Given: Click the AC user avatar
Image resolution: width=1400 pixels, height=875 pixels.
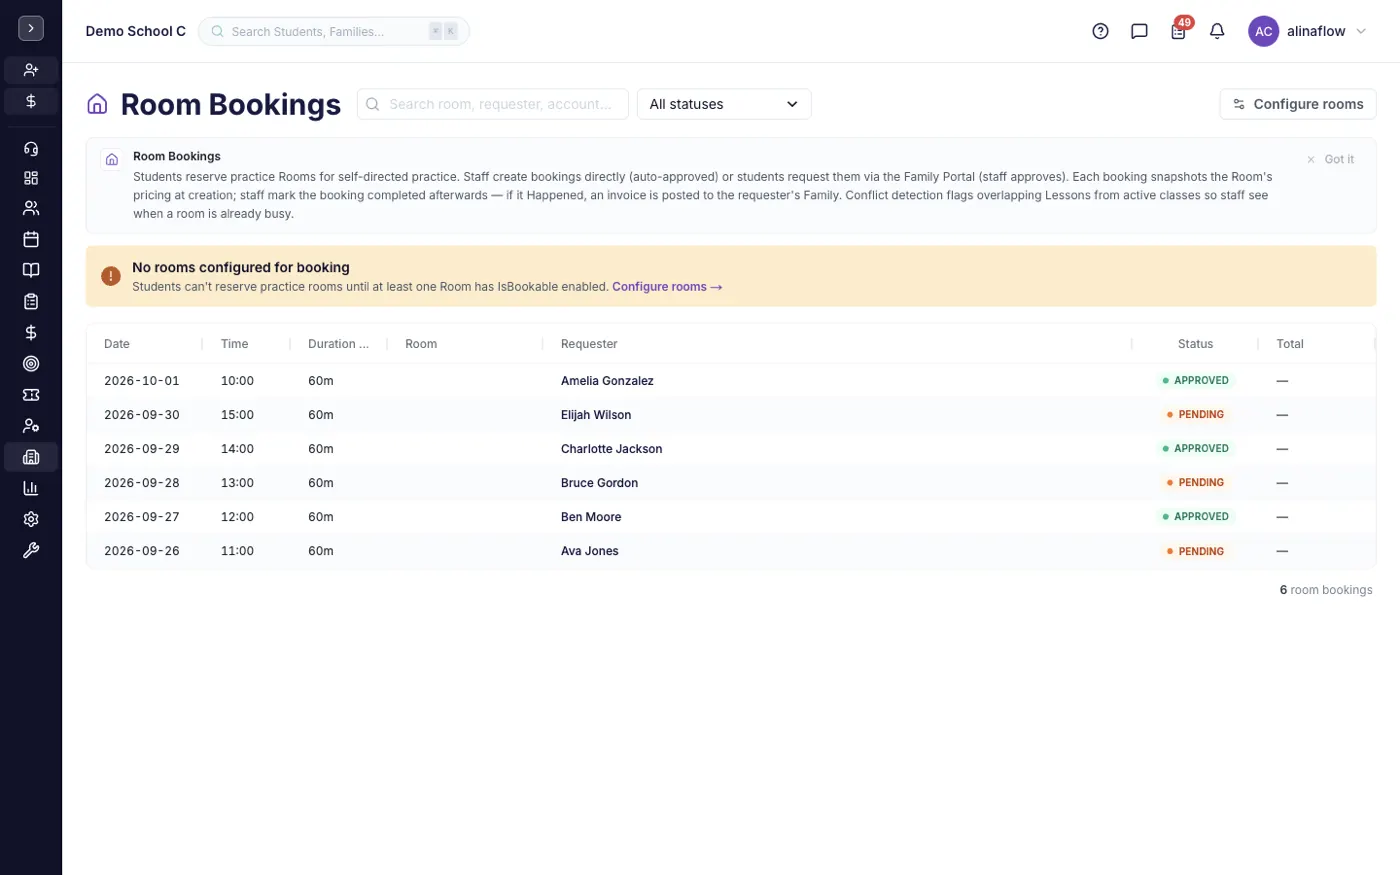Looking at the screenshot, I should tap(1263, 31).
